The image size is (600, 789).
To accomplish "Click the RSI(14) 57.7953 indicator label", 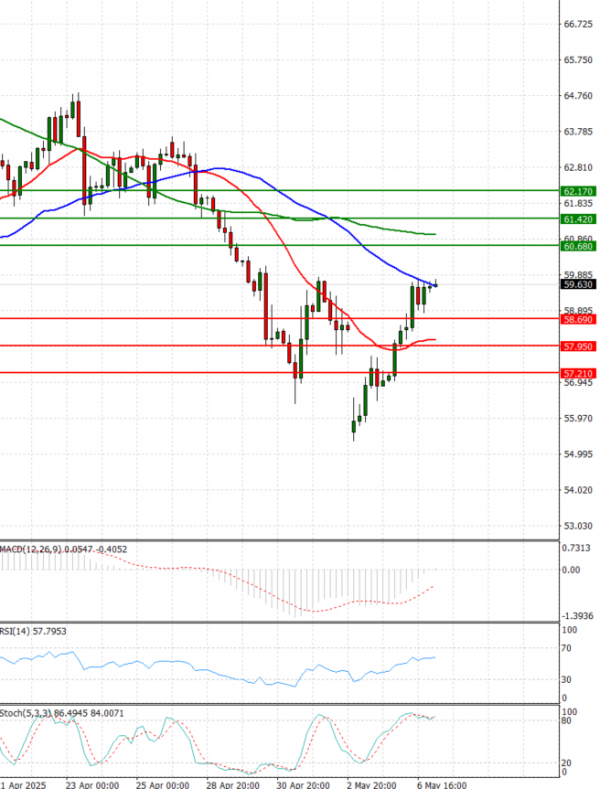I will click(x=33, y=631).
